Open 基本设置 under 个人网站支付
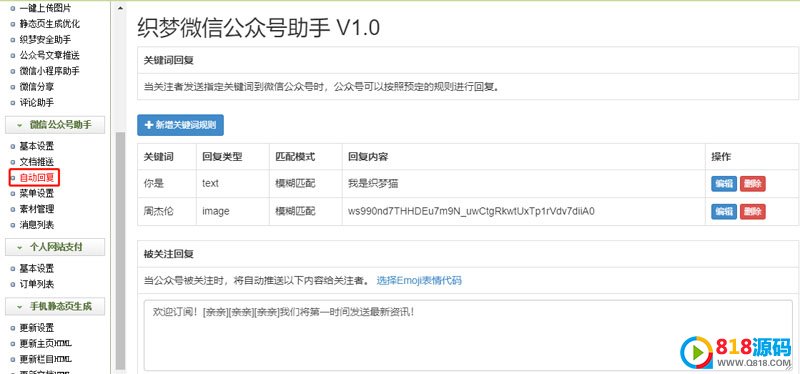This screenshot has width=800, height=374. (37, 268)
